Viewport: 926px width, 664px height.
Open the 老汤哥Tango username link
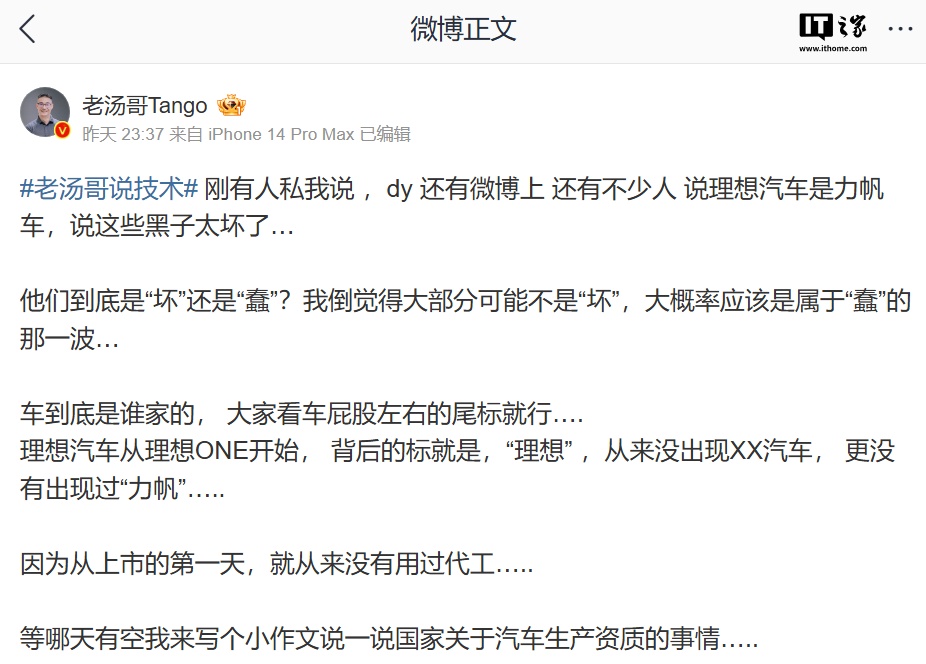[x=145, y=106]
